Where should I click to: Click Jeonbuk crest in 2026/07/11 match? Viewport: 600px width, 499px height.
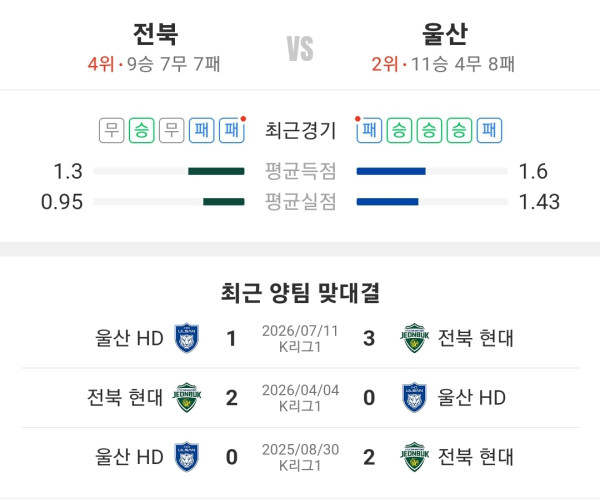pyautogui.click(x=414, y=338)
